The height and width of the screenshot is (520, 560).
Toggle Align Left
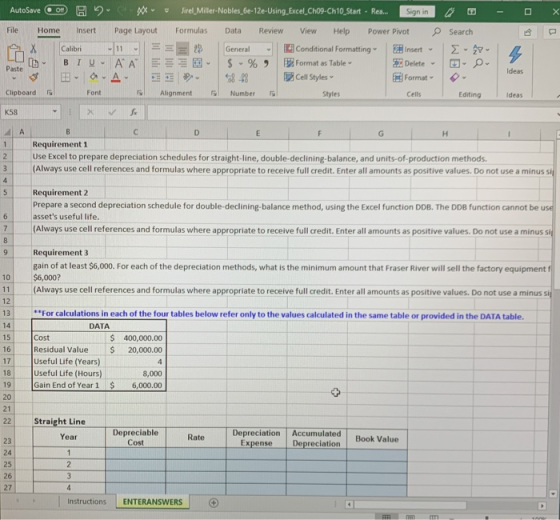pyautogui.click(x=156, y=63)
